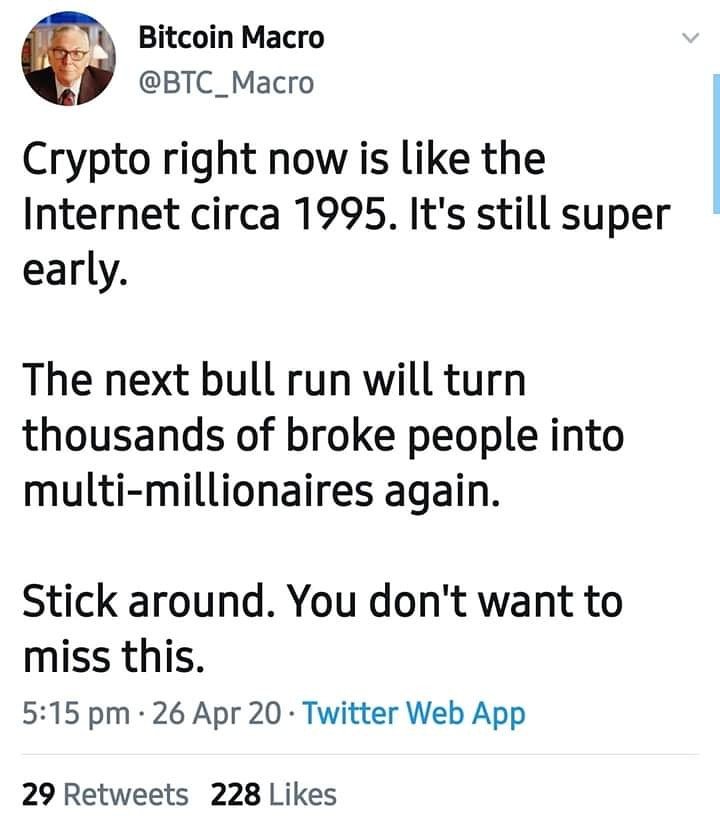Image resolution: width=720 pixels, height=832 pixels.
Task: Click "thousands of broke people into" line
Action: coord(322,436)
